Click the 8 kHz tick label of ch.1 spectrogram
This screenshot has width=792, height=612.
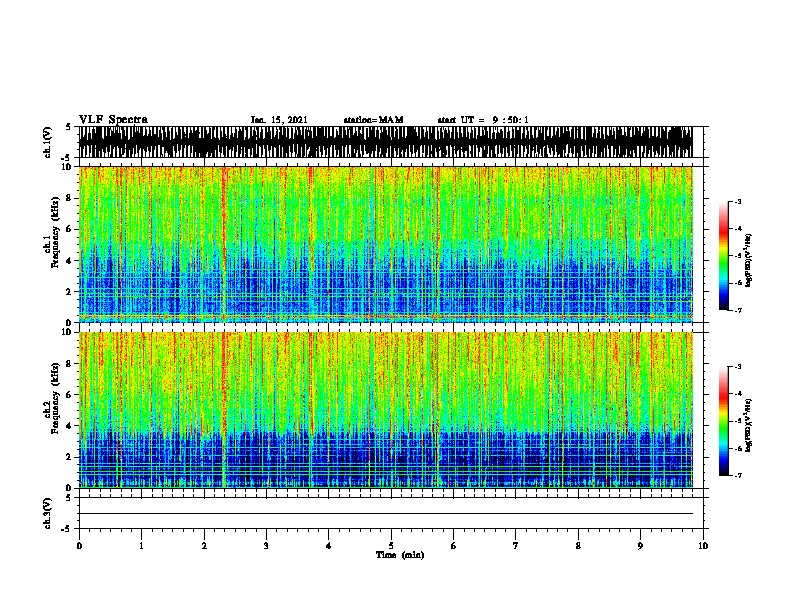coord(70,198)
